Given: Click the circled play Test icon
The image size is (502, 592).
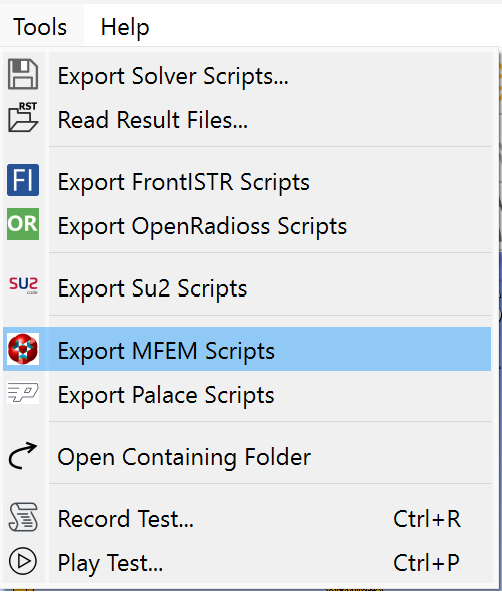Looking at the screenshot, I should point(23,561).
